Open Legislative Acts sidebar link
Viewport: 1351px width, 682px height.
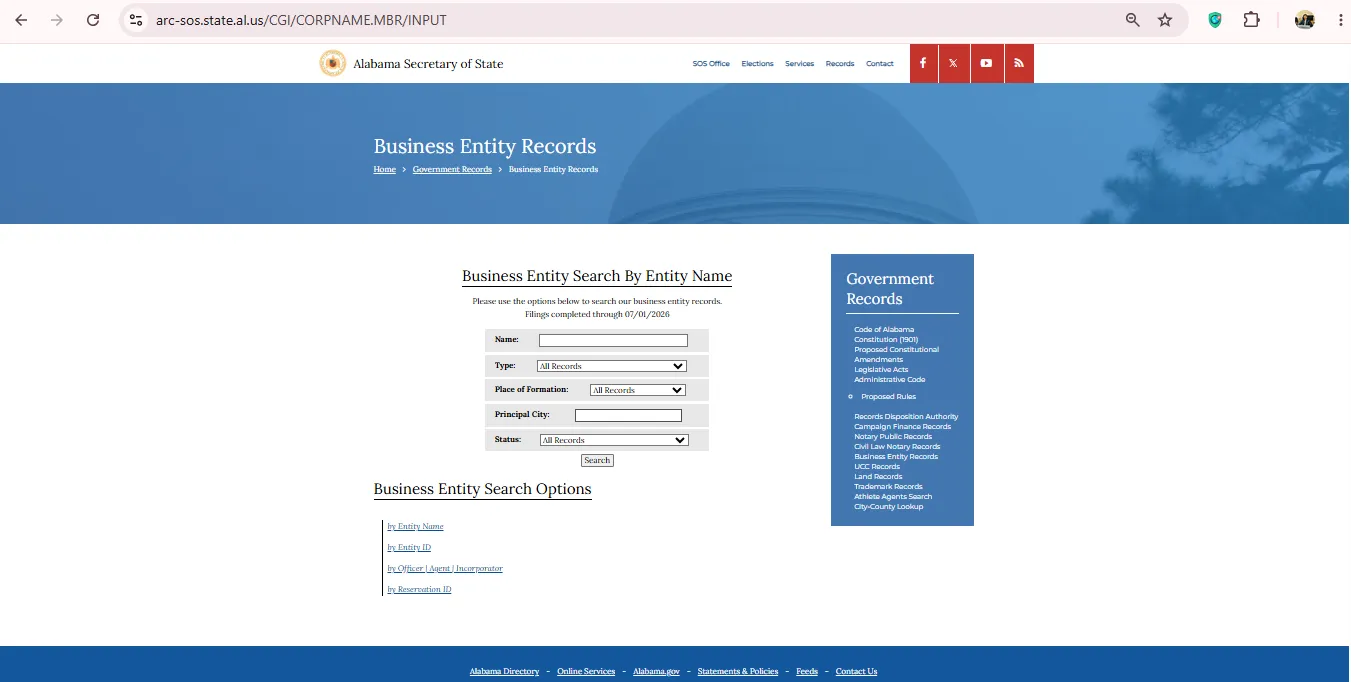coord(881,370)
